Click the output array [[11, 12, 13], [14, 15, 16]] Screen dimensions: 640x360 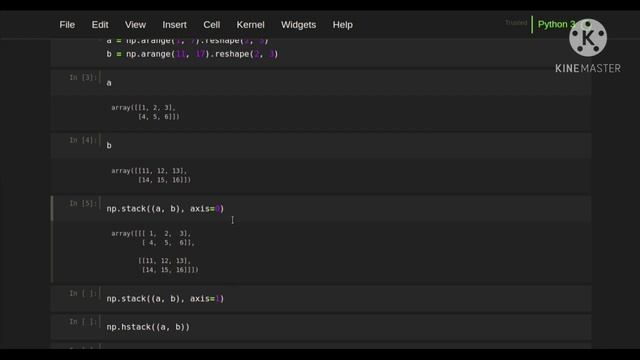(x=151, y=175)
